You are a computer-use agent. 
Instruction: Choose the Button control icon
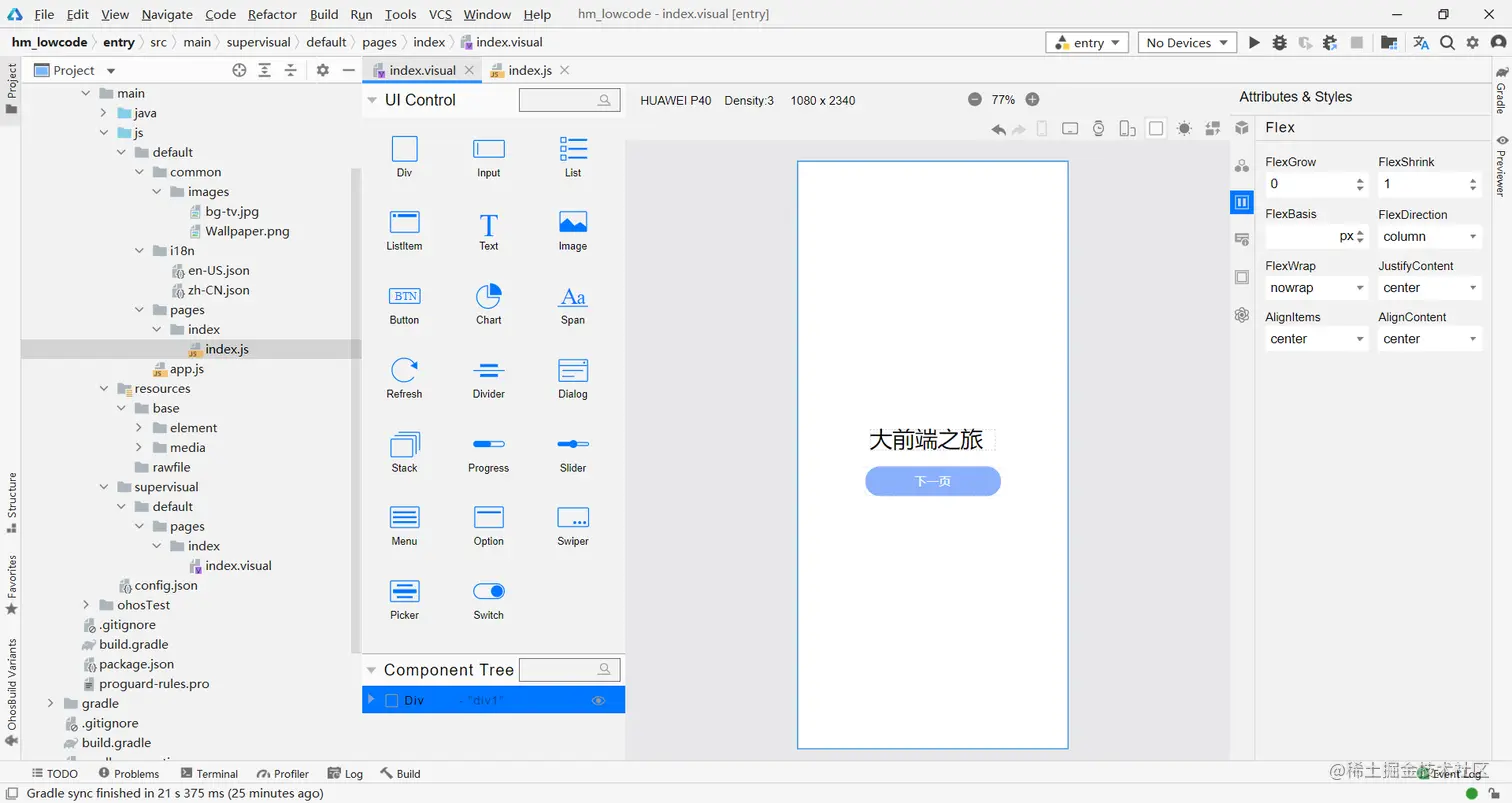point(404,296)
